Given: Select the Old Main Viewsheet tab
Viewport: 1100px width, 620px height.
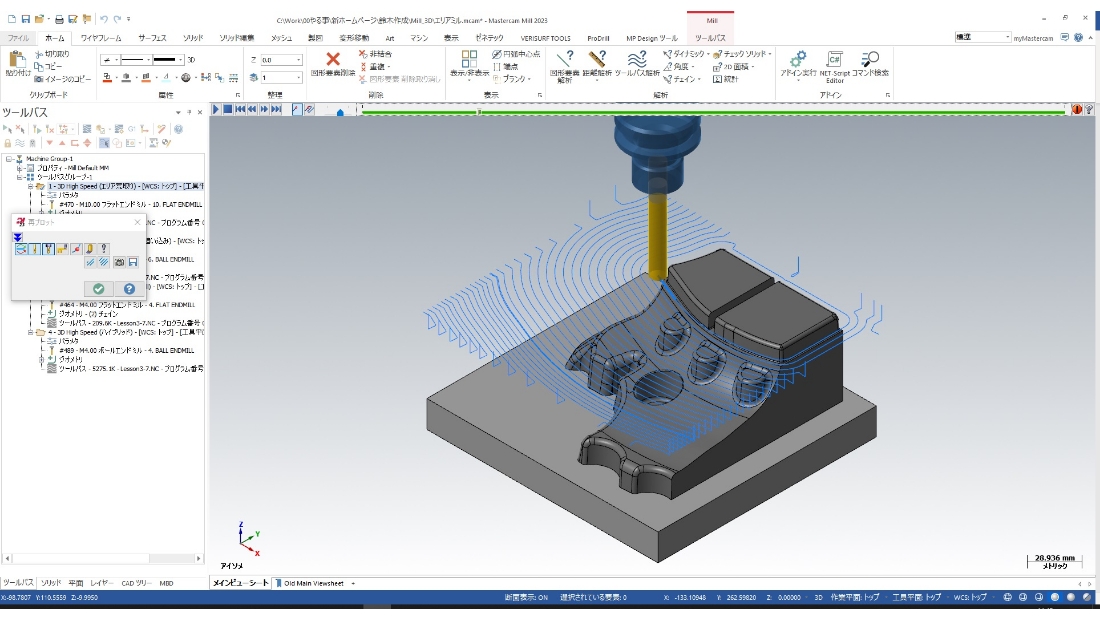Looking at the screenshot, I should [313, 583].
